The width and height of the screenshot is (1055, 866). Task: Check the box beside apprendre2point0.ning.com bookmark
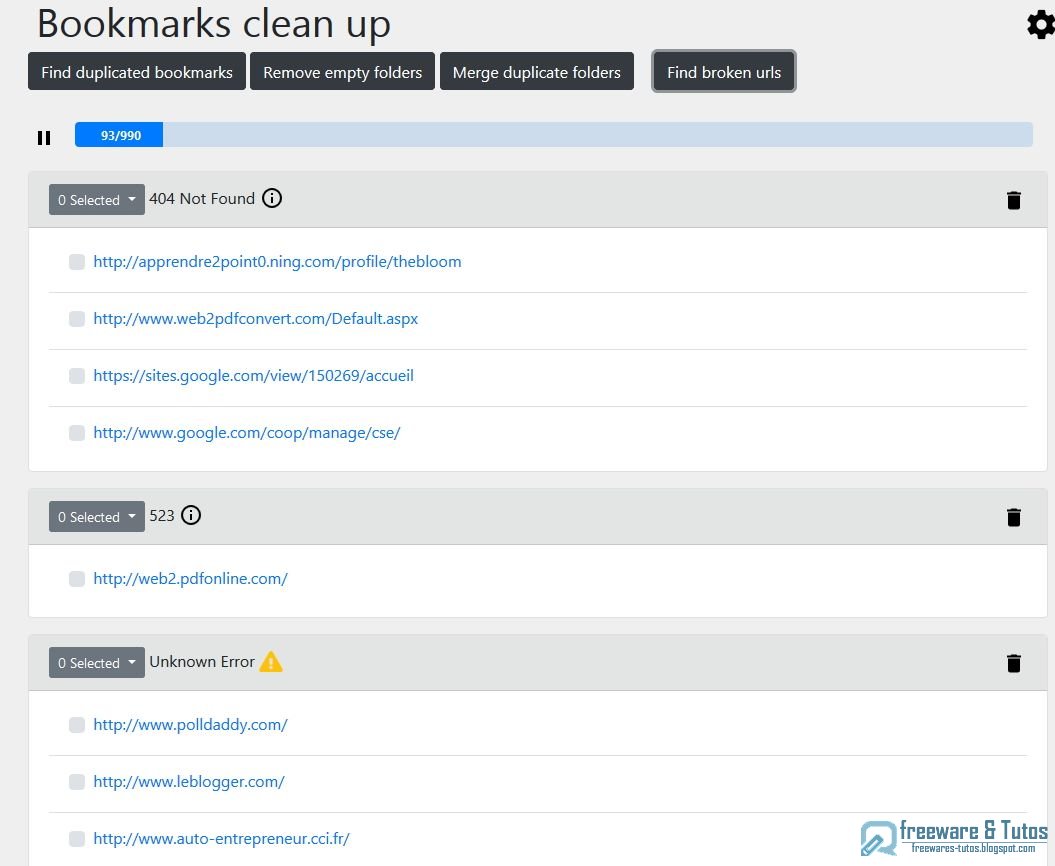click(x=77, y=262)
